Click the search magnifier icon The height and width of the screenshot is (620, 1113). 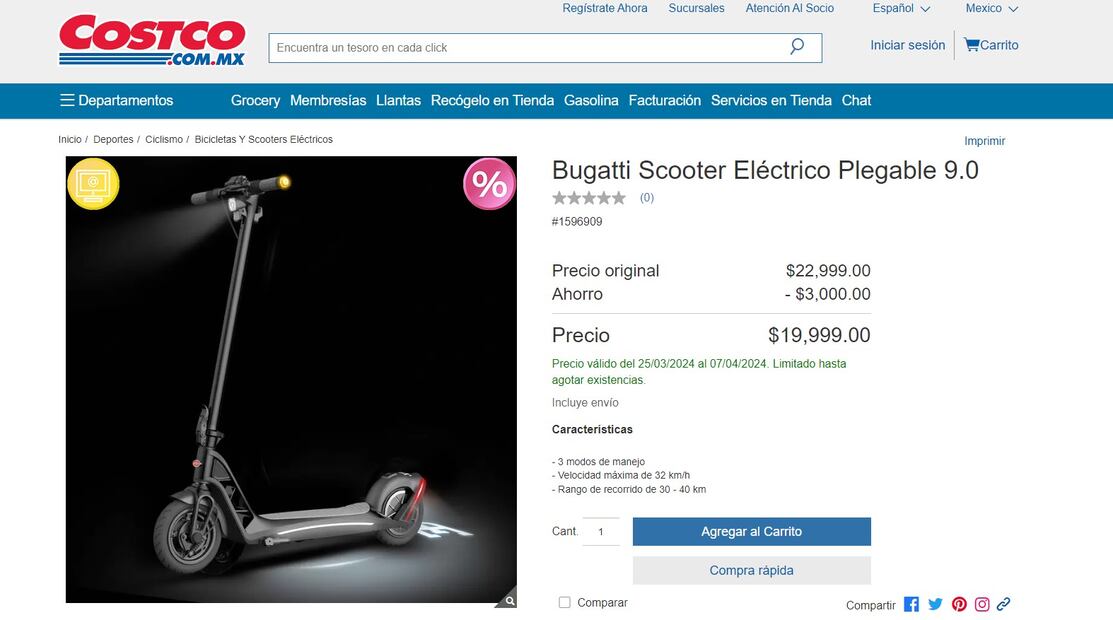[x=797, y=47]
